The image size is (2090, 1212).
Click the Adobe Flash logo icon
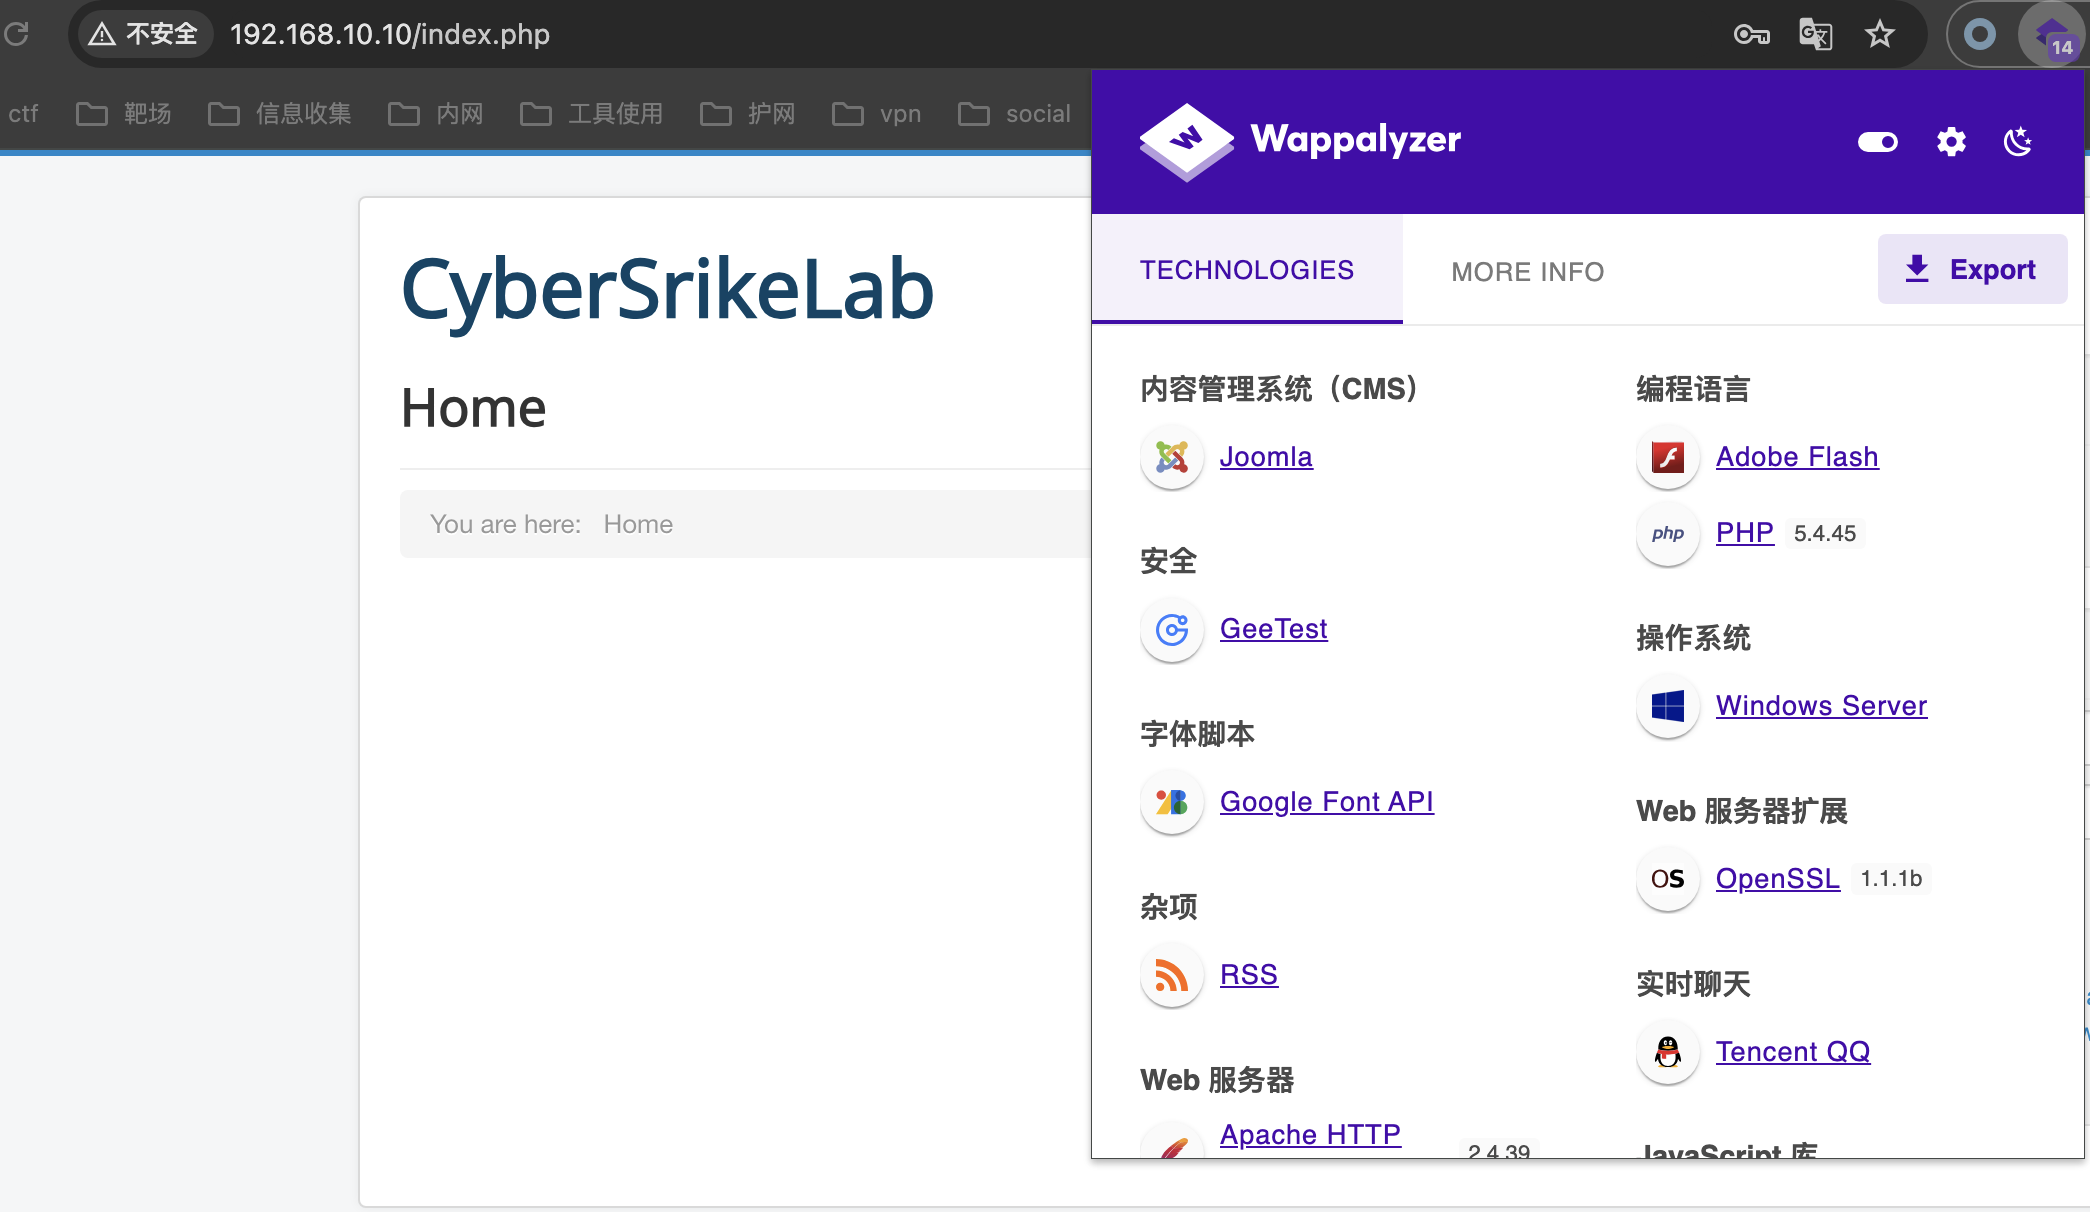pyautogui.click(x=1667, y=457)
